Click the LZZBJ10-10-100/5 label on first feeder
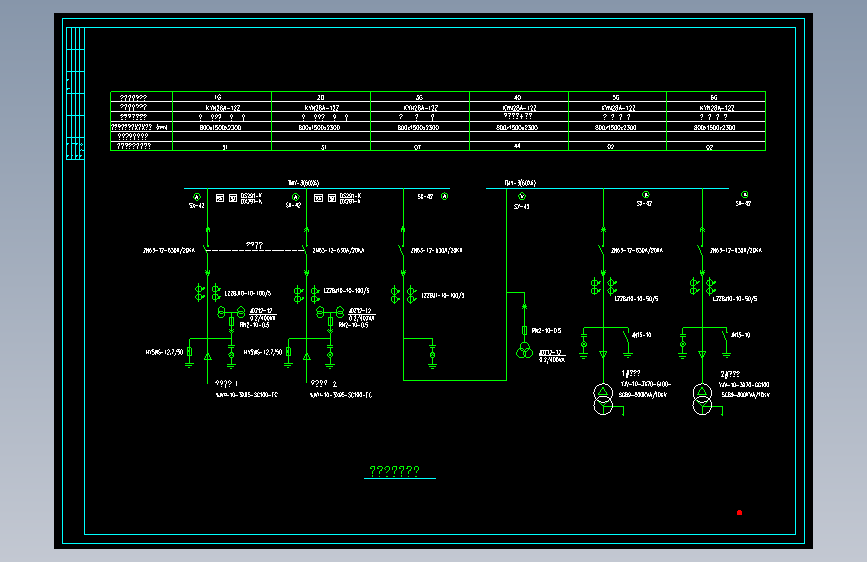This screenshot has width=867, height=562. [x=248, y=293]
